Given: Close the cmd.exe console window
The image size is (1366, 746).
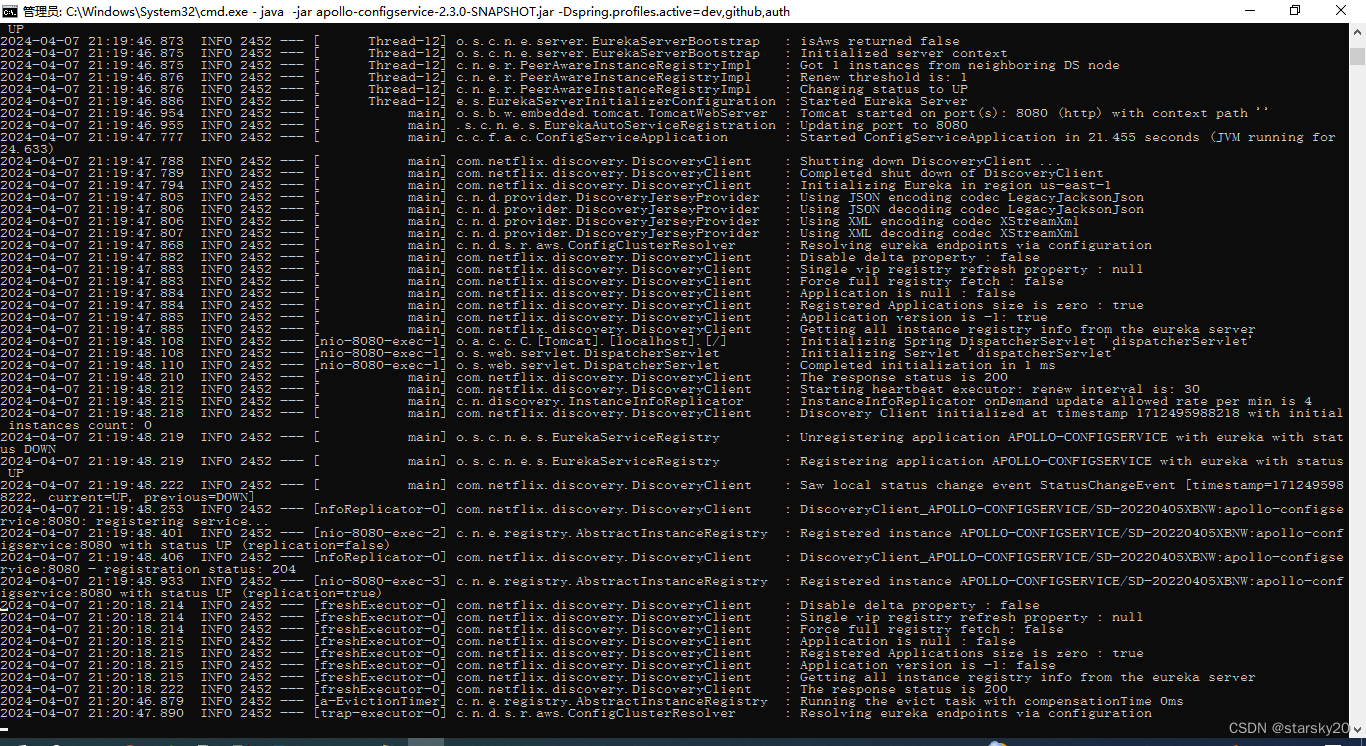Looking at the screenshot, I should (x=1341, y=10).
